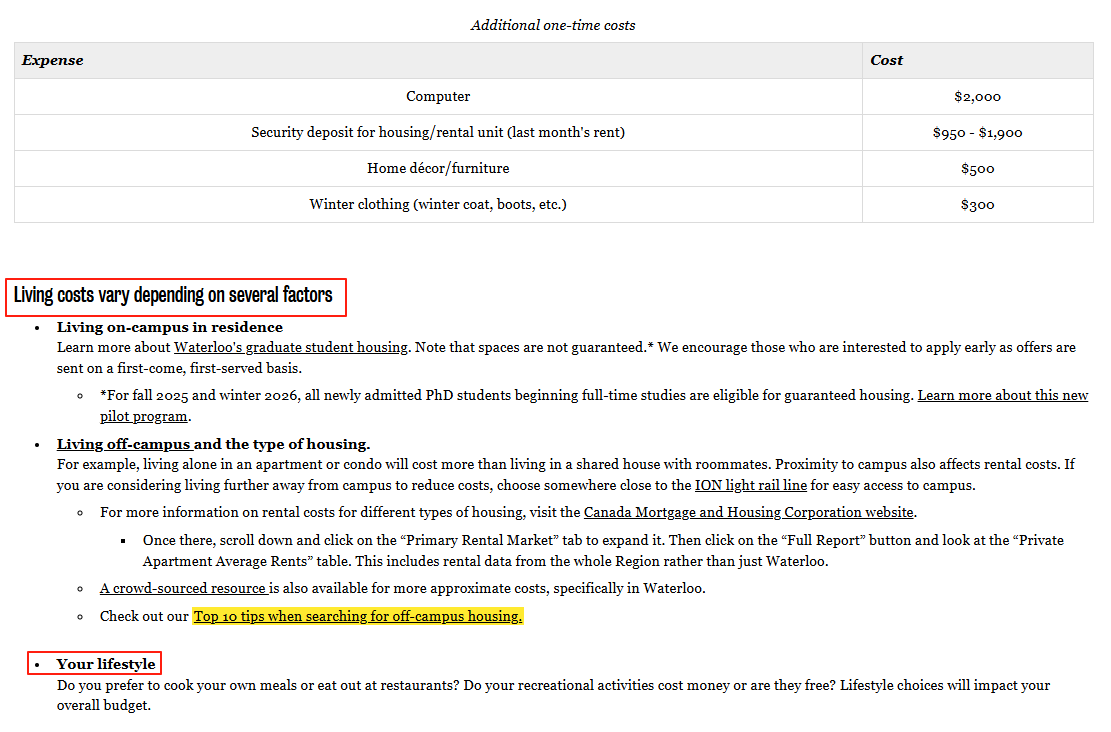Select the 'Winter clothing' expense cell
Screen dimensions: 1111x732
(x=438, y=204)
